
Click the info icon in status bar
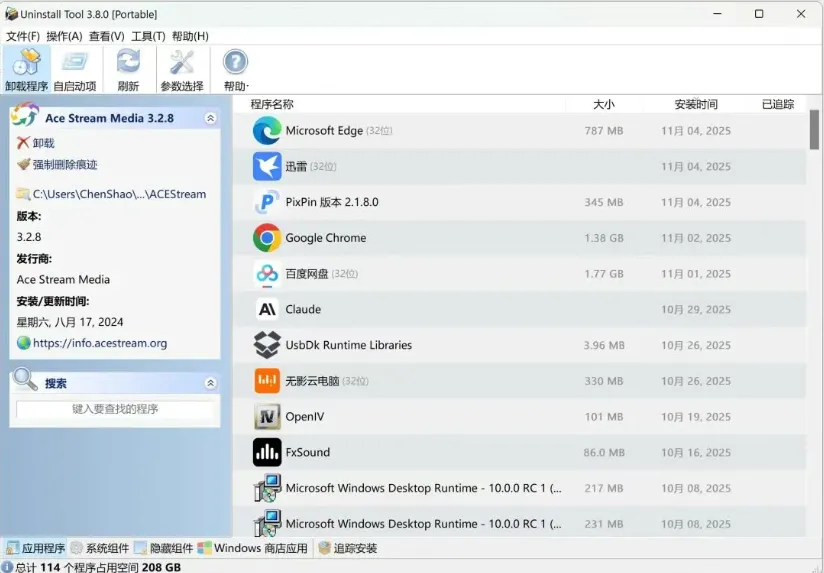coord(7,567)
